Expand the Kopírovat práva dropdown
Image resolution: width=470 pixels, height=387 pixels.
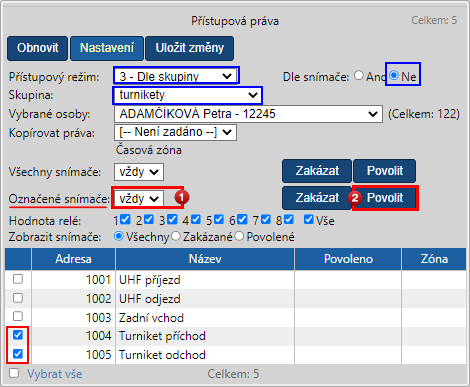[x=175, y=132]
